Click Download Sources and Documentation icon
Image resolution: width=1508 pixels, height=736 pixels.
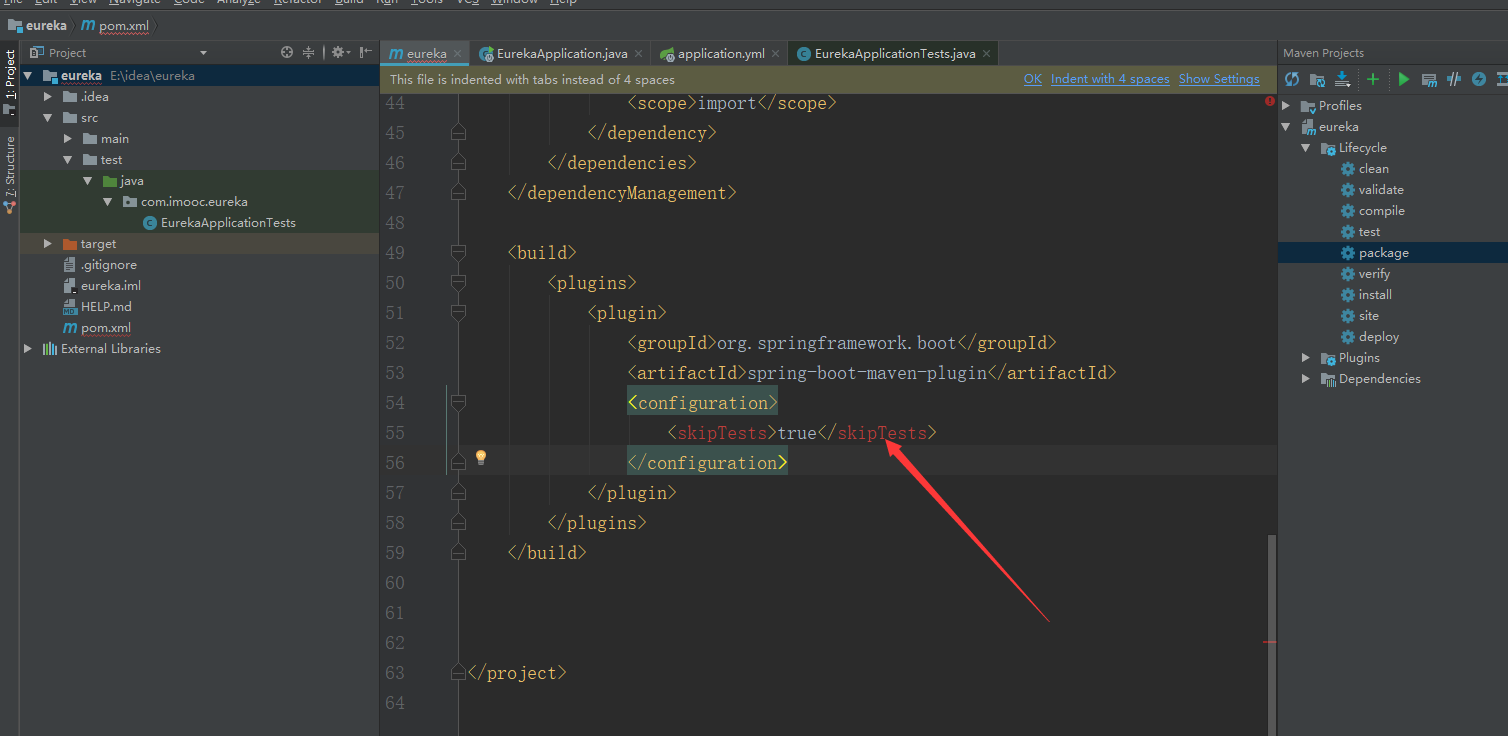(1342, 79)
